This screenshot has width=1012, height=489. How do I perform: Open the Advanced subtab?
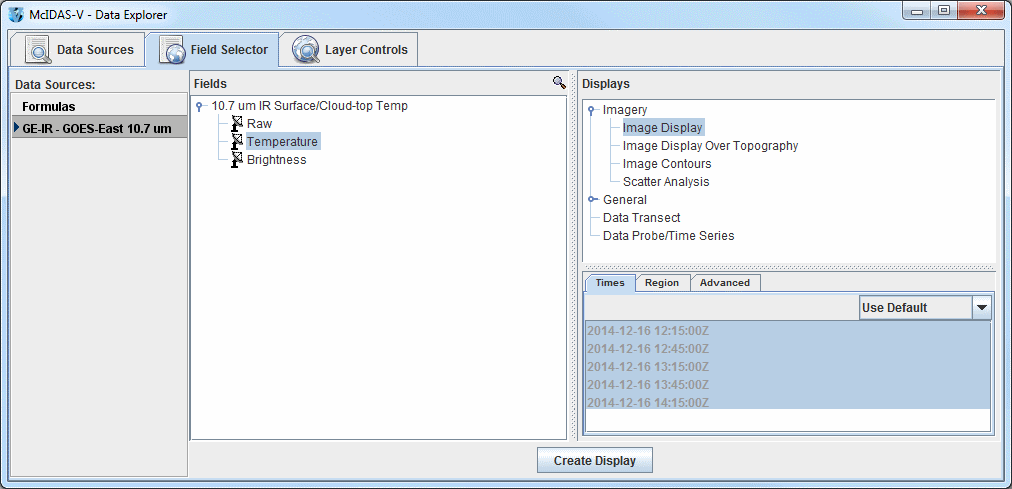(x=724, y=283)
